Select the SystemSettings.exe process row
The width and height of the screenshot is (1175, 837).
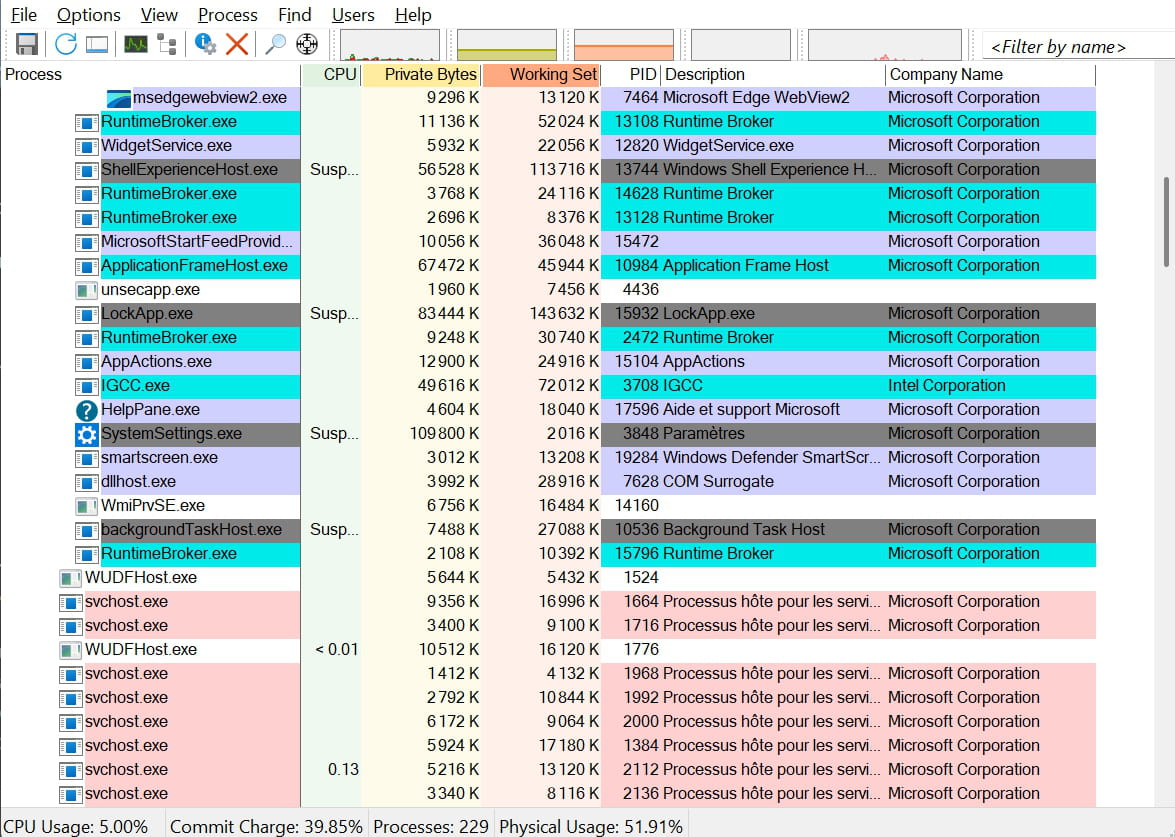(171, 434)
